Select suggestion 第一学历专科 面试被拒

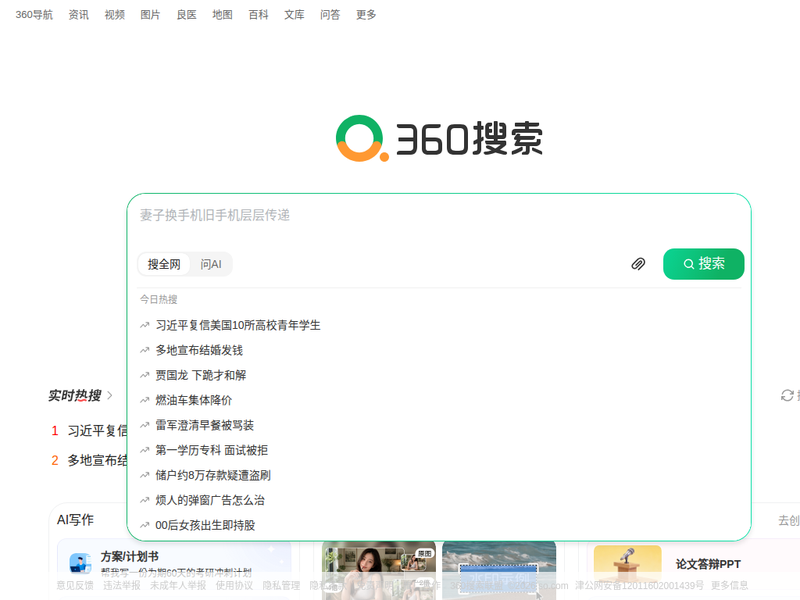pyautogui.click(x=211, y=451)
